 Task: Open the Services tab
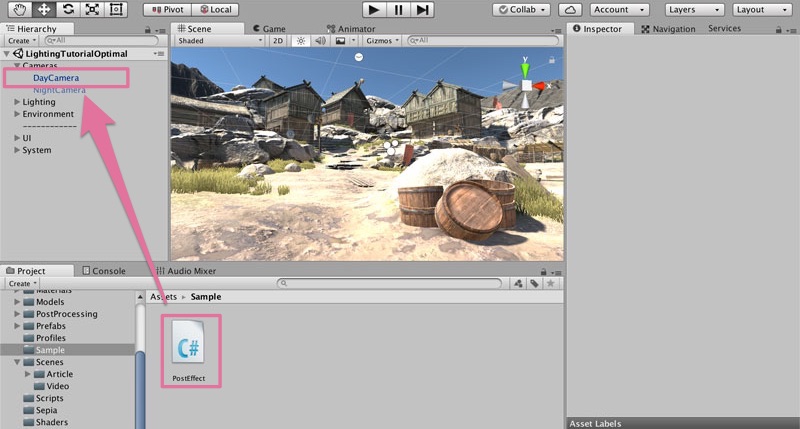(x=724, y=28)
